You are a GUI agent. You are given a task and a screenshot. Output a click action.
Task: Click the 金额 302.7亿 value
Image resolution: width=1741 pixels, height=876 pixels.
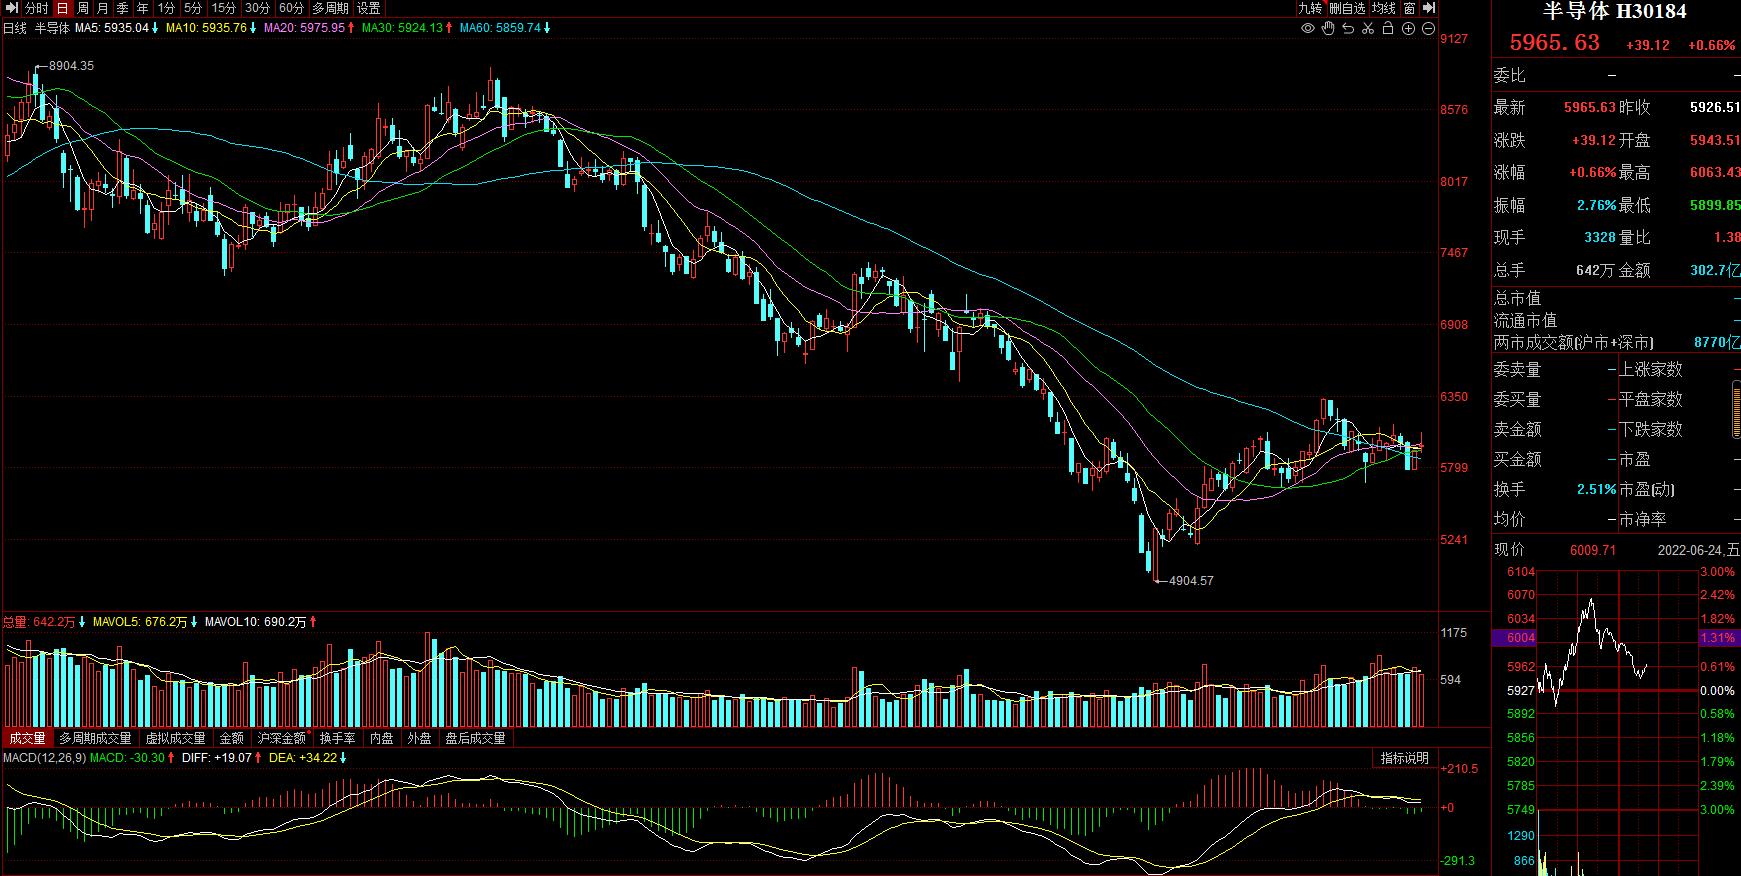(x=1715, y=270)
